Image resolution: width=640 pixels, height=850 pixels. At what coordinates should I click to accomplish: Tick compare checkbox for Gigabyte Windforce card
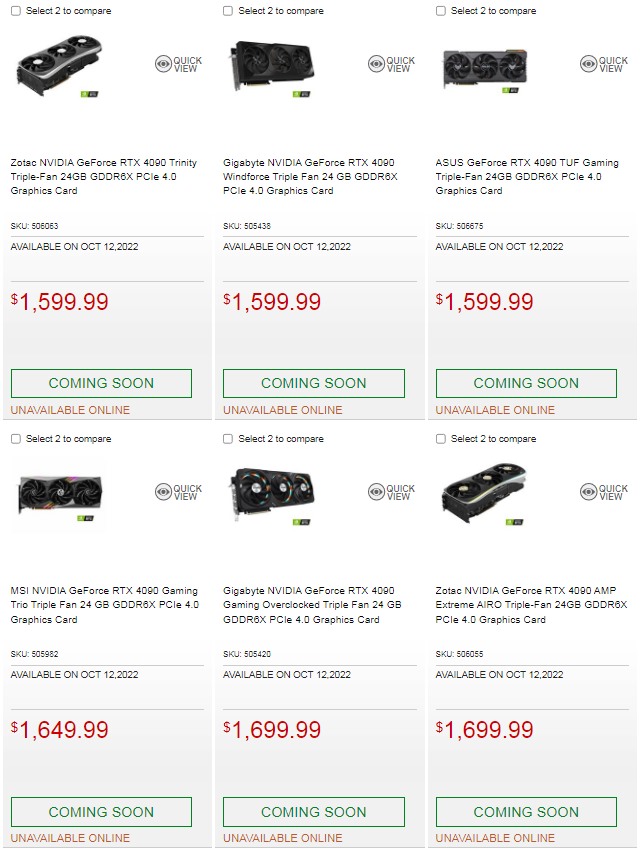point(228,11)
